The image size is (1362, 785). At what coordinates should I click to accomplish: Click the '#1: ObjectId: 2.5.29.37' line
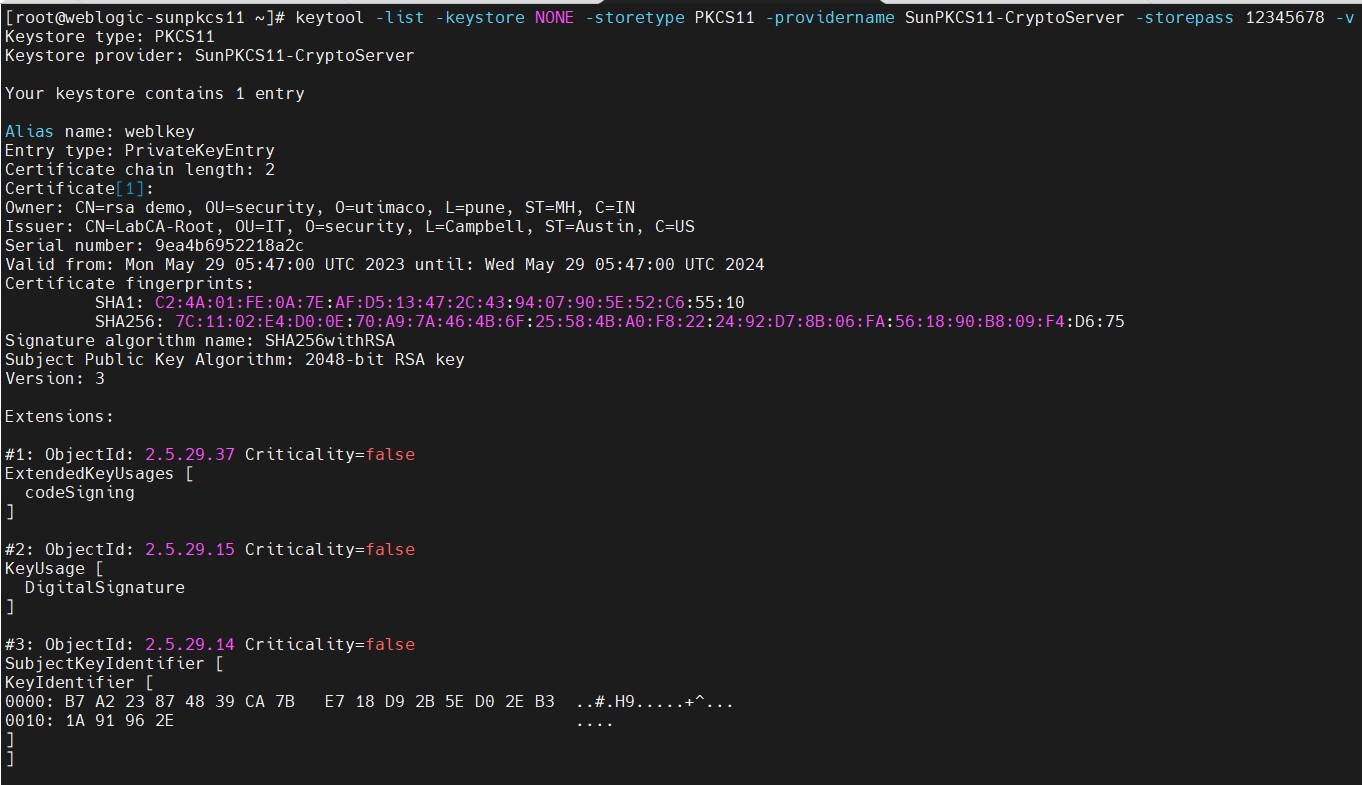(x=210, y=454)
